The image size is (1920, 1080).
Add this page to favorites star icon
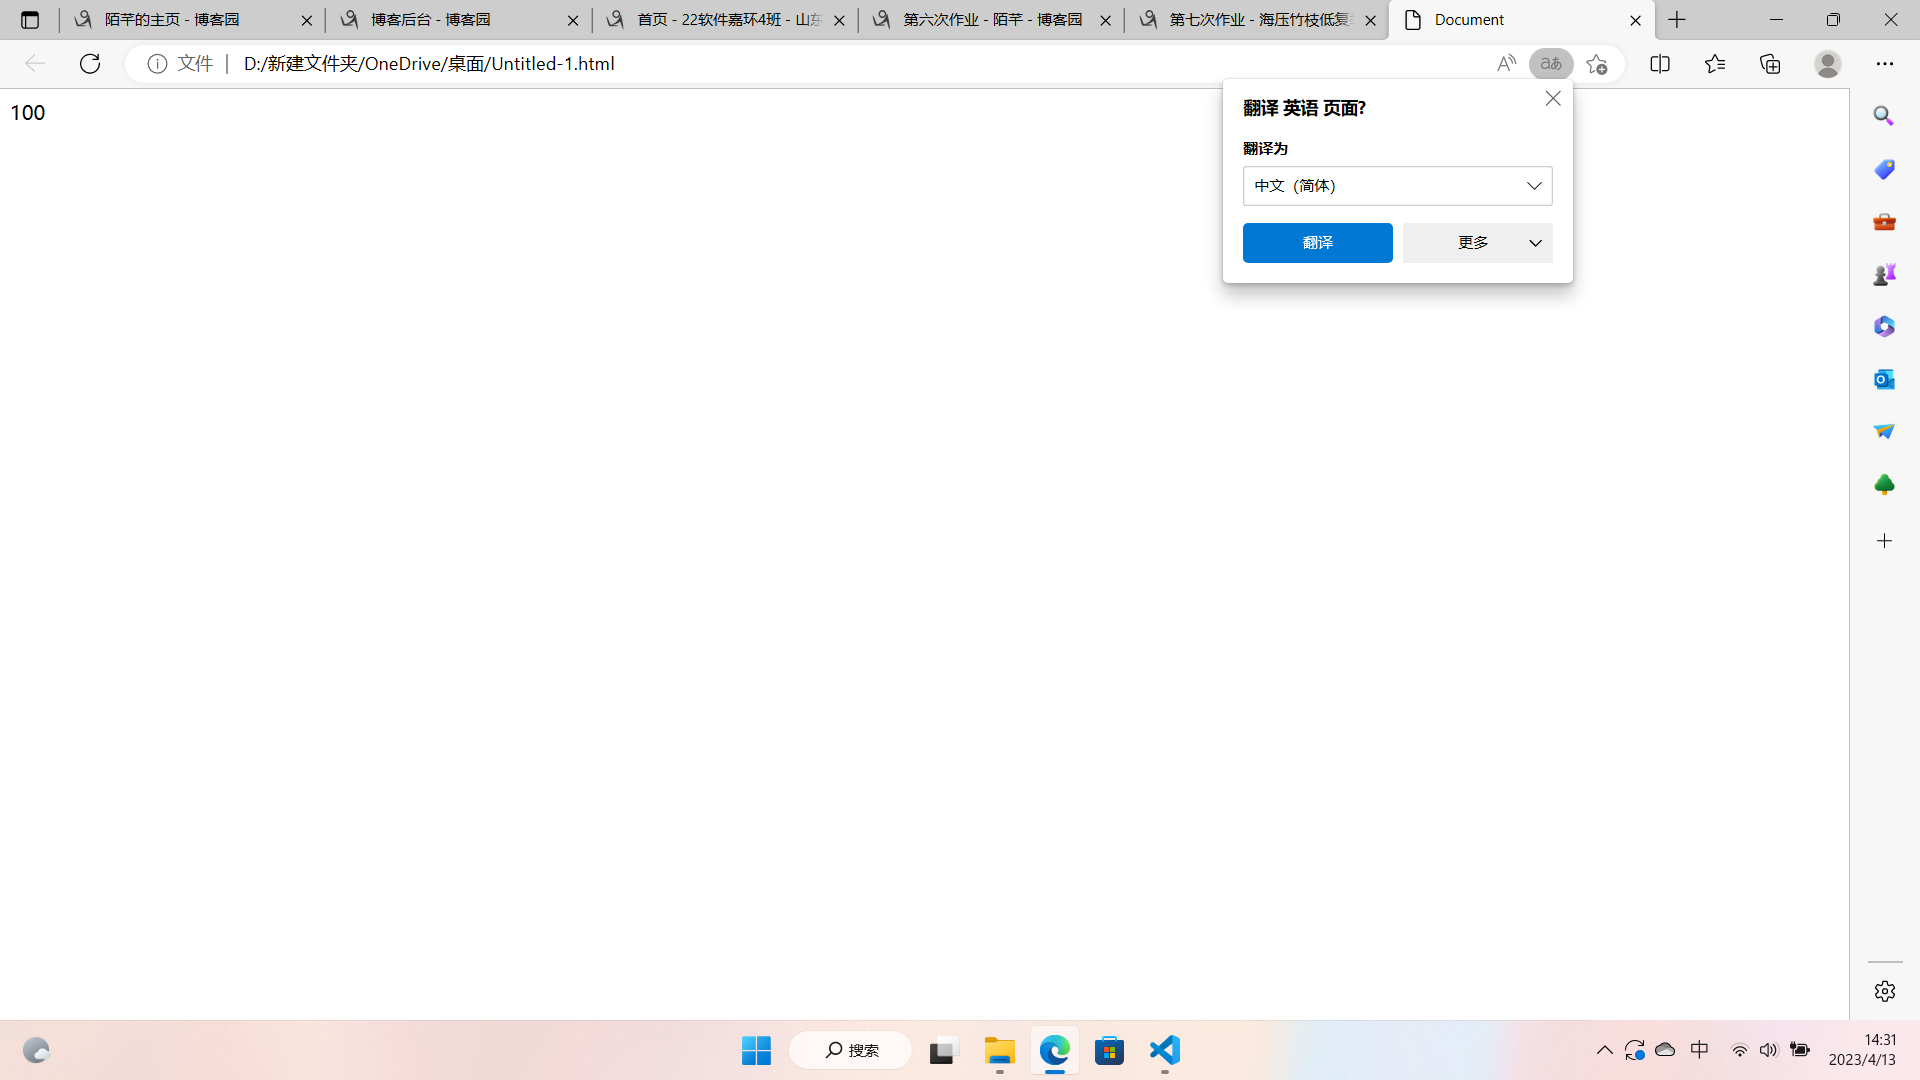1597,64
